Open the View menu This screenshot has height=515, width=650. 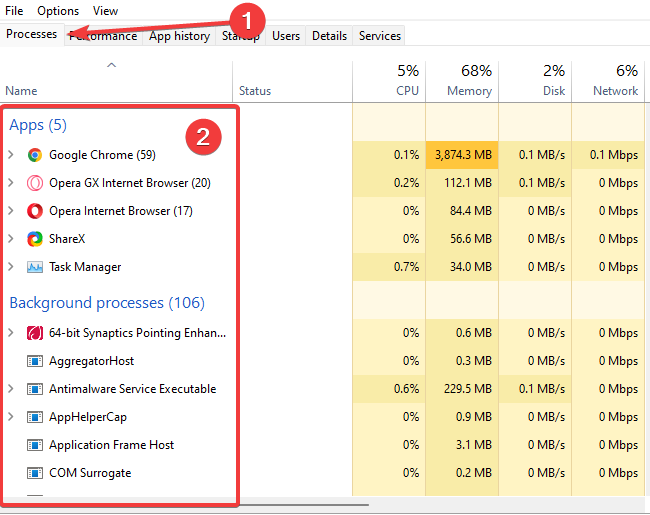click(105, 11)
